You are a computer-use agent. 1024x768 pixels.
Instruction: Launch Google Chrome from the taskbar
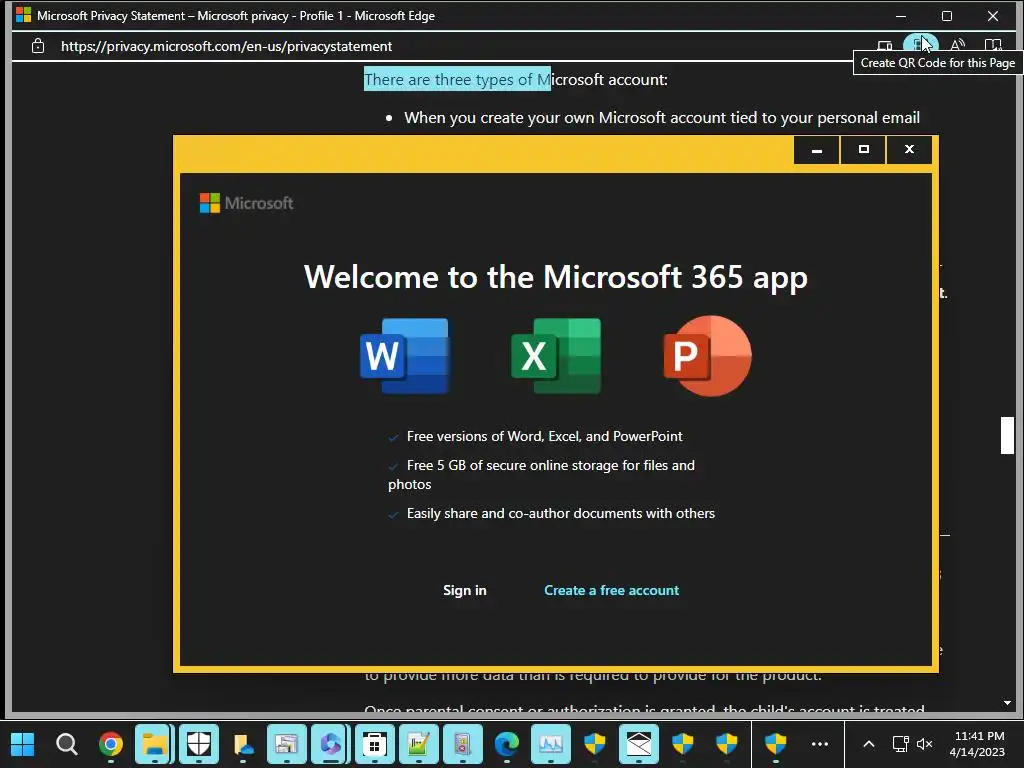(110, 744)
